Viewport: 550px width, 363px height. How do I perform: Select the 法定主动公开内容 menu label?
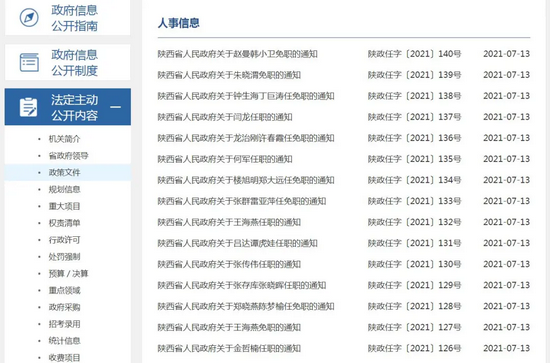[x=74, y=107]
